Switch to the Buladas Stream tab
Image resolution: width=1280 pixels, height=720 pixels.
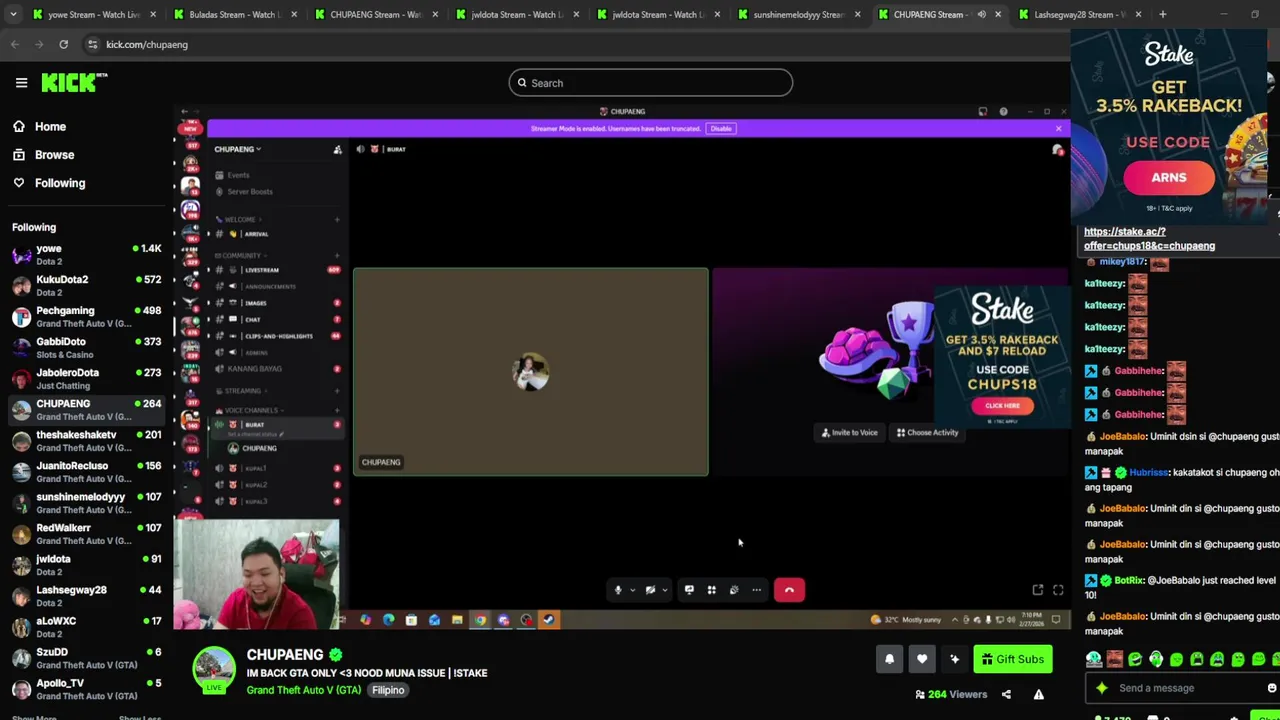coord(235,14)
